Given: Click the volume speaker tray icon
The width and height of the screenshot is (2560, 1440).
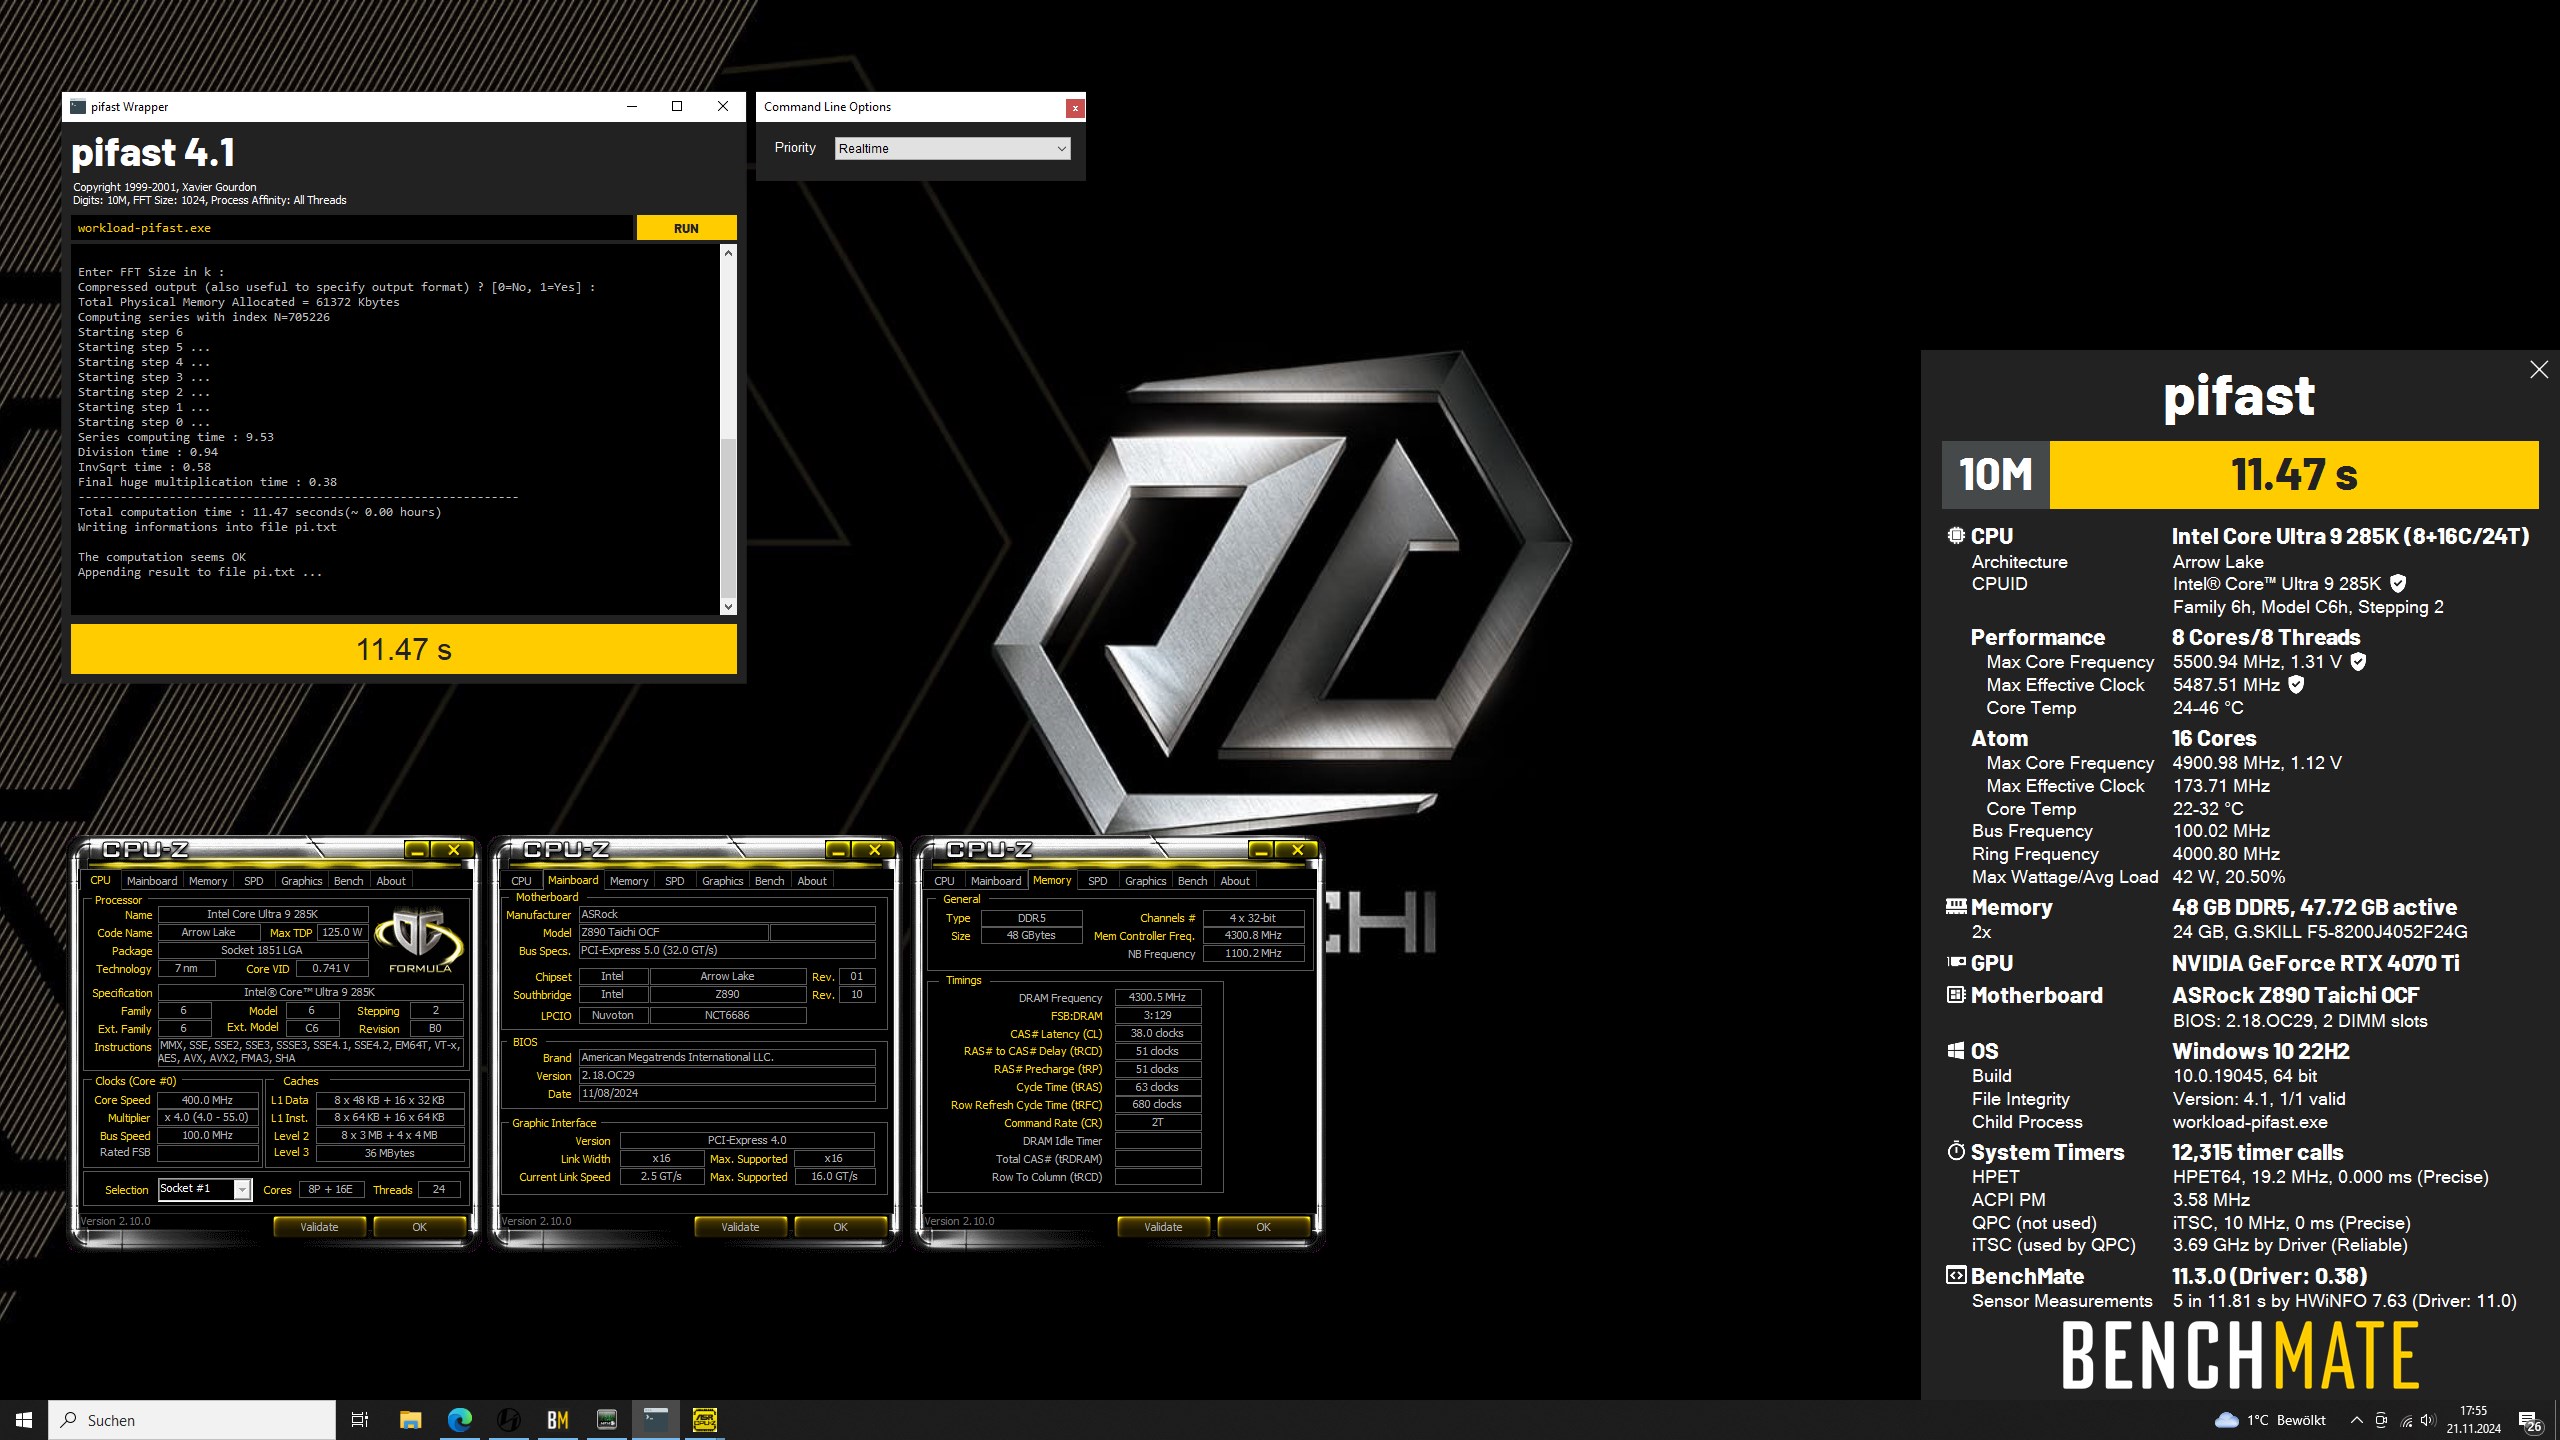Looking at the screenshot, I should click(x=2427, y=1420).
